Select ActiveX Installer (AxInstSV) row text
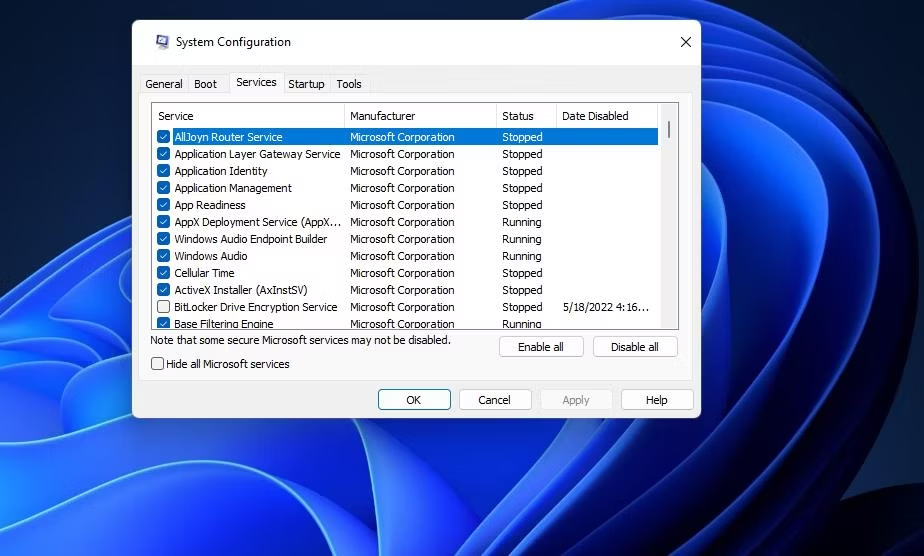Image resolution: width=924 pixels, height=556 pixels. [240, 290]
